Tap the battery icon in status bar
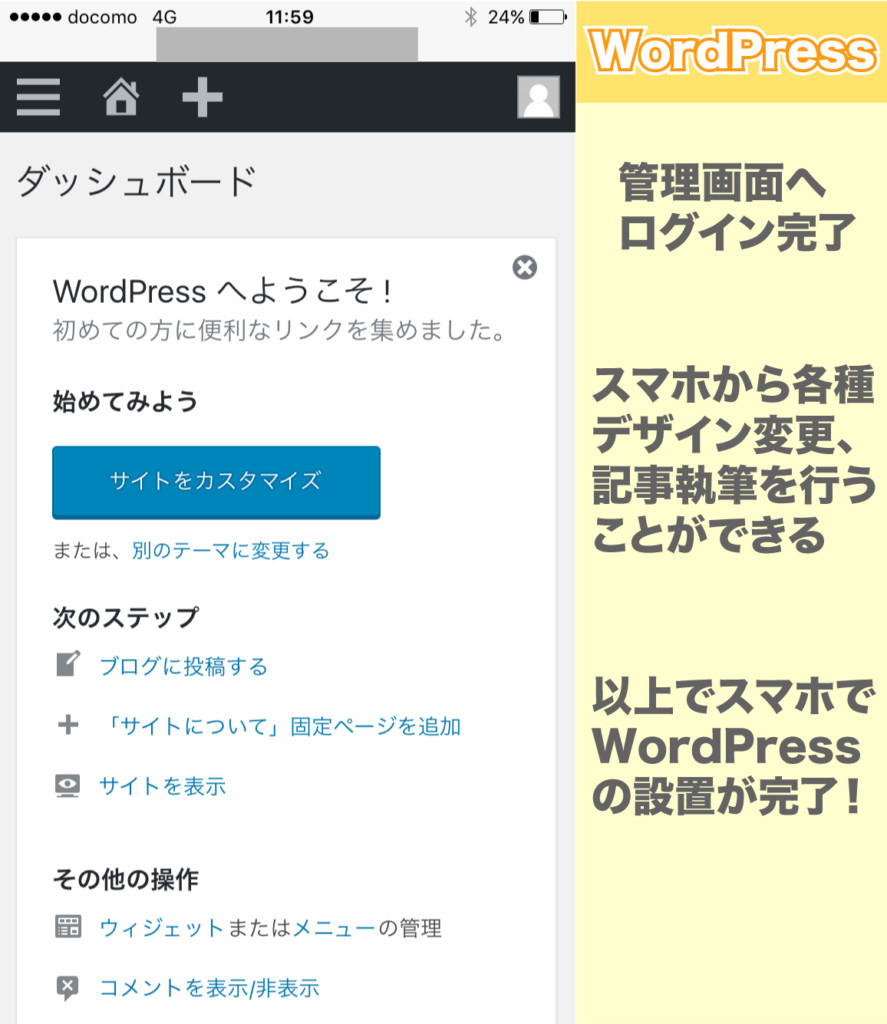Image resolution: width=887 pixels, height=1024 pixels. [x=547, y=17]
